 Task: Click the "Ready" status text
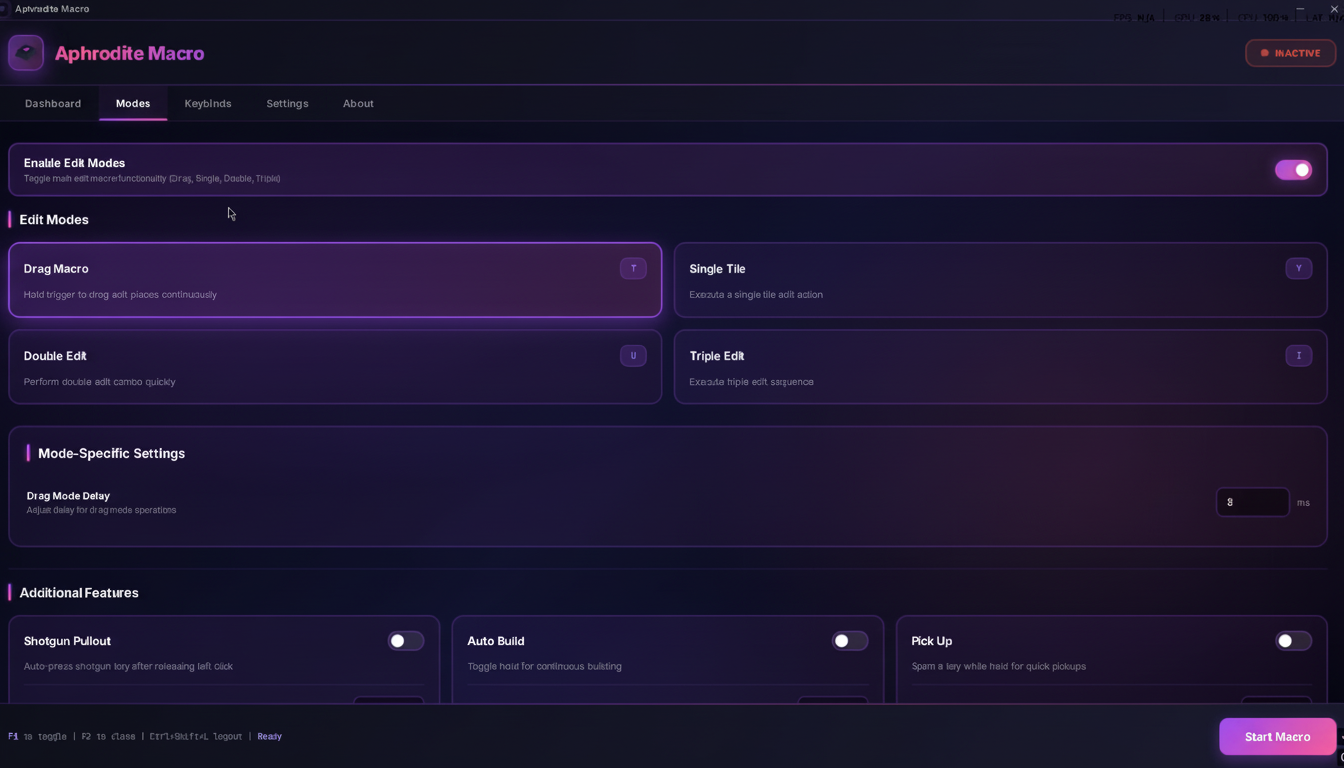coord(269,736)
